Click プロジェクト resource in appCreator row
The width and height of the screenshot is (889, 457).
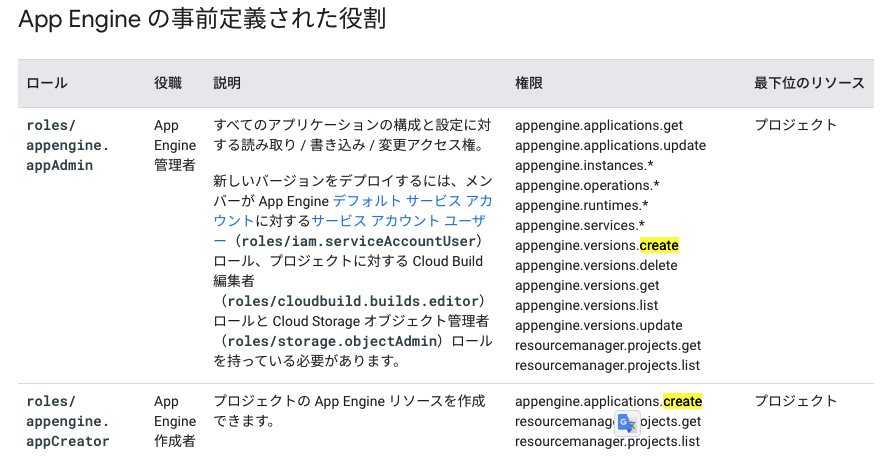[x=795, y=401]
